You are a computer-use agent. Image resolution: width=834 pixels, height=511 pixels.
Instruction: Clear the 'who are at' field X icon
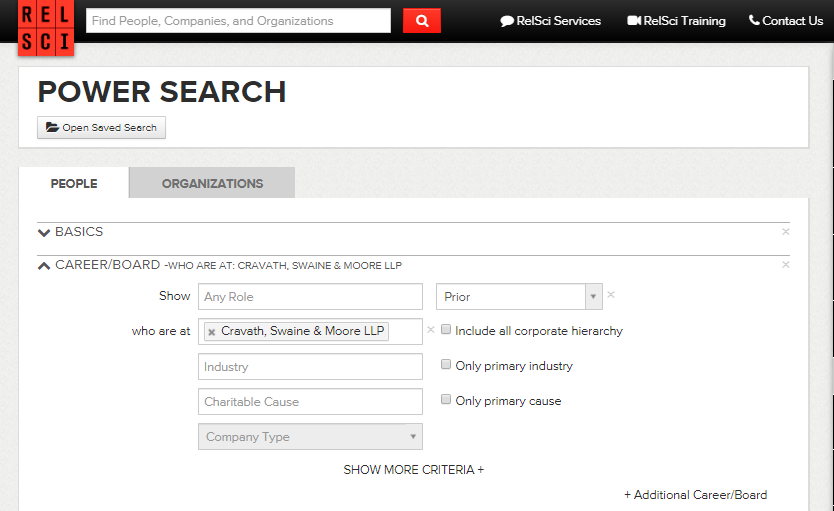431,329
